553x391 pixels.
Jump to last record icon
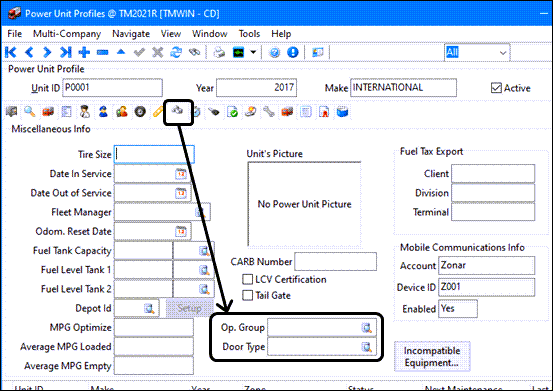point(66,53)
